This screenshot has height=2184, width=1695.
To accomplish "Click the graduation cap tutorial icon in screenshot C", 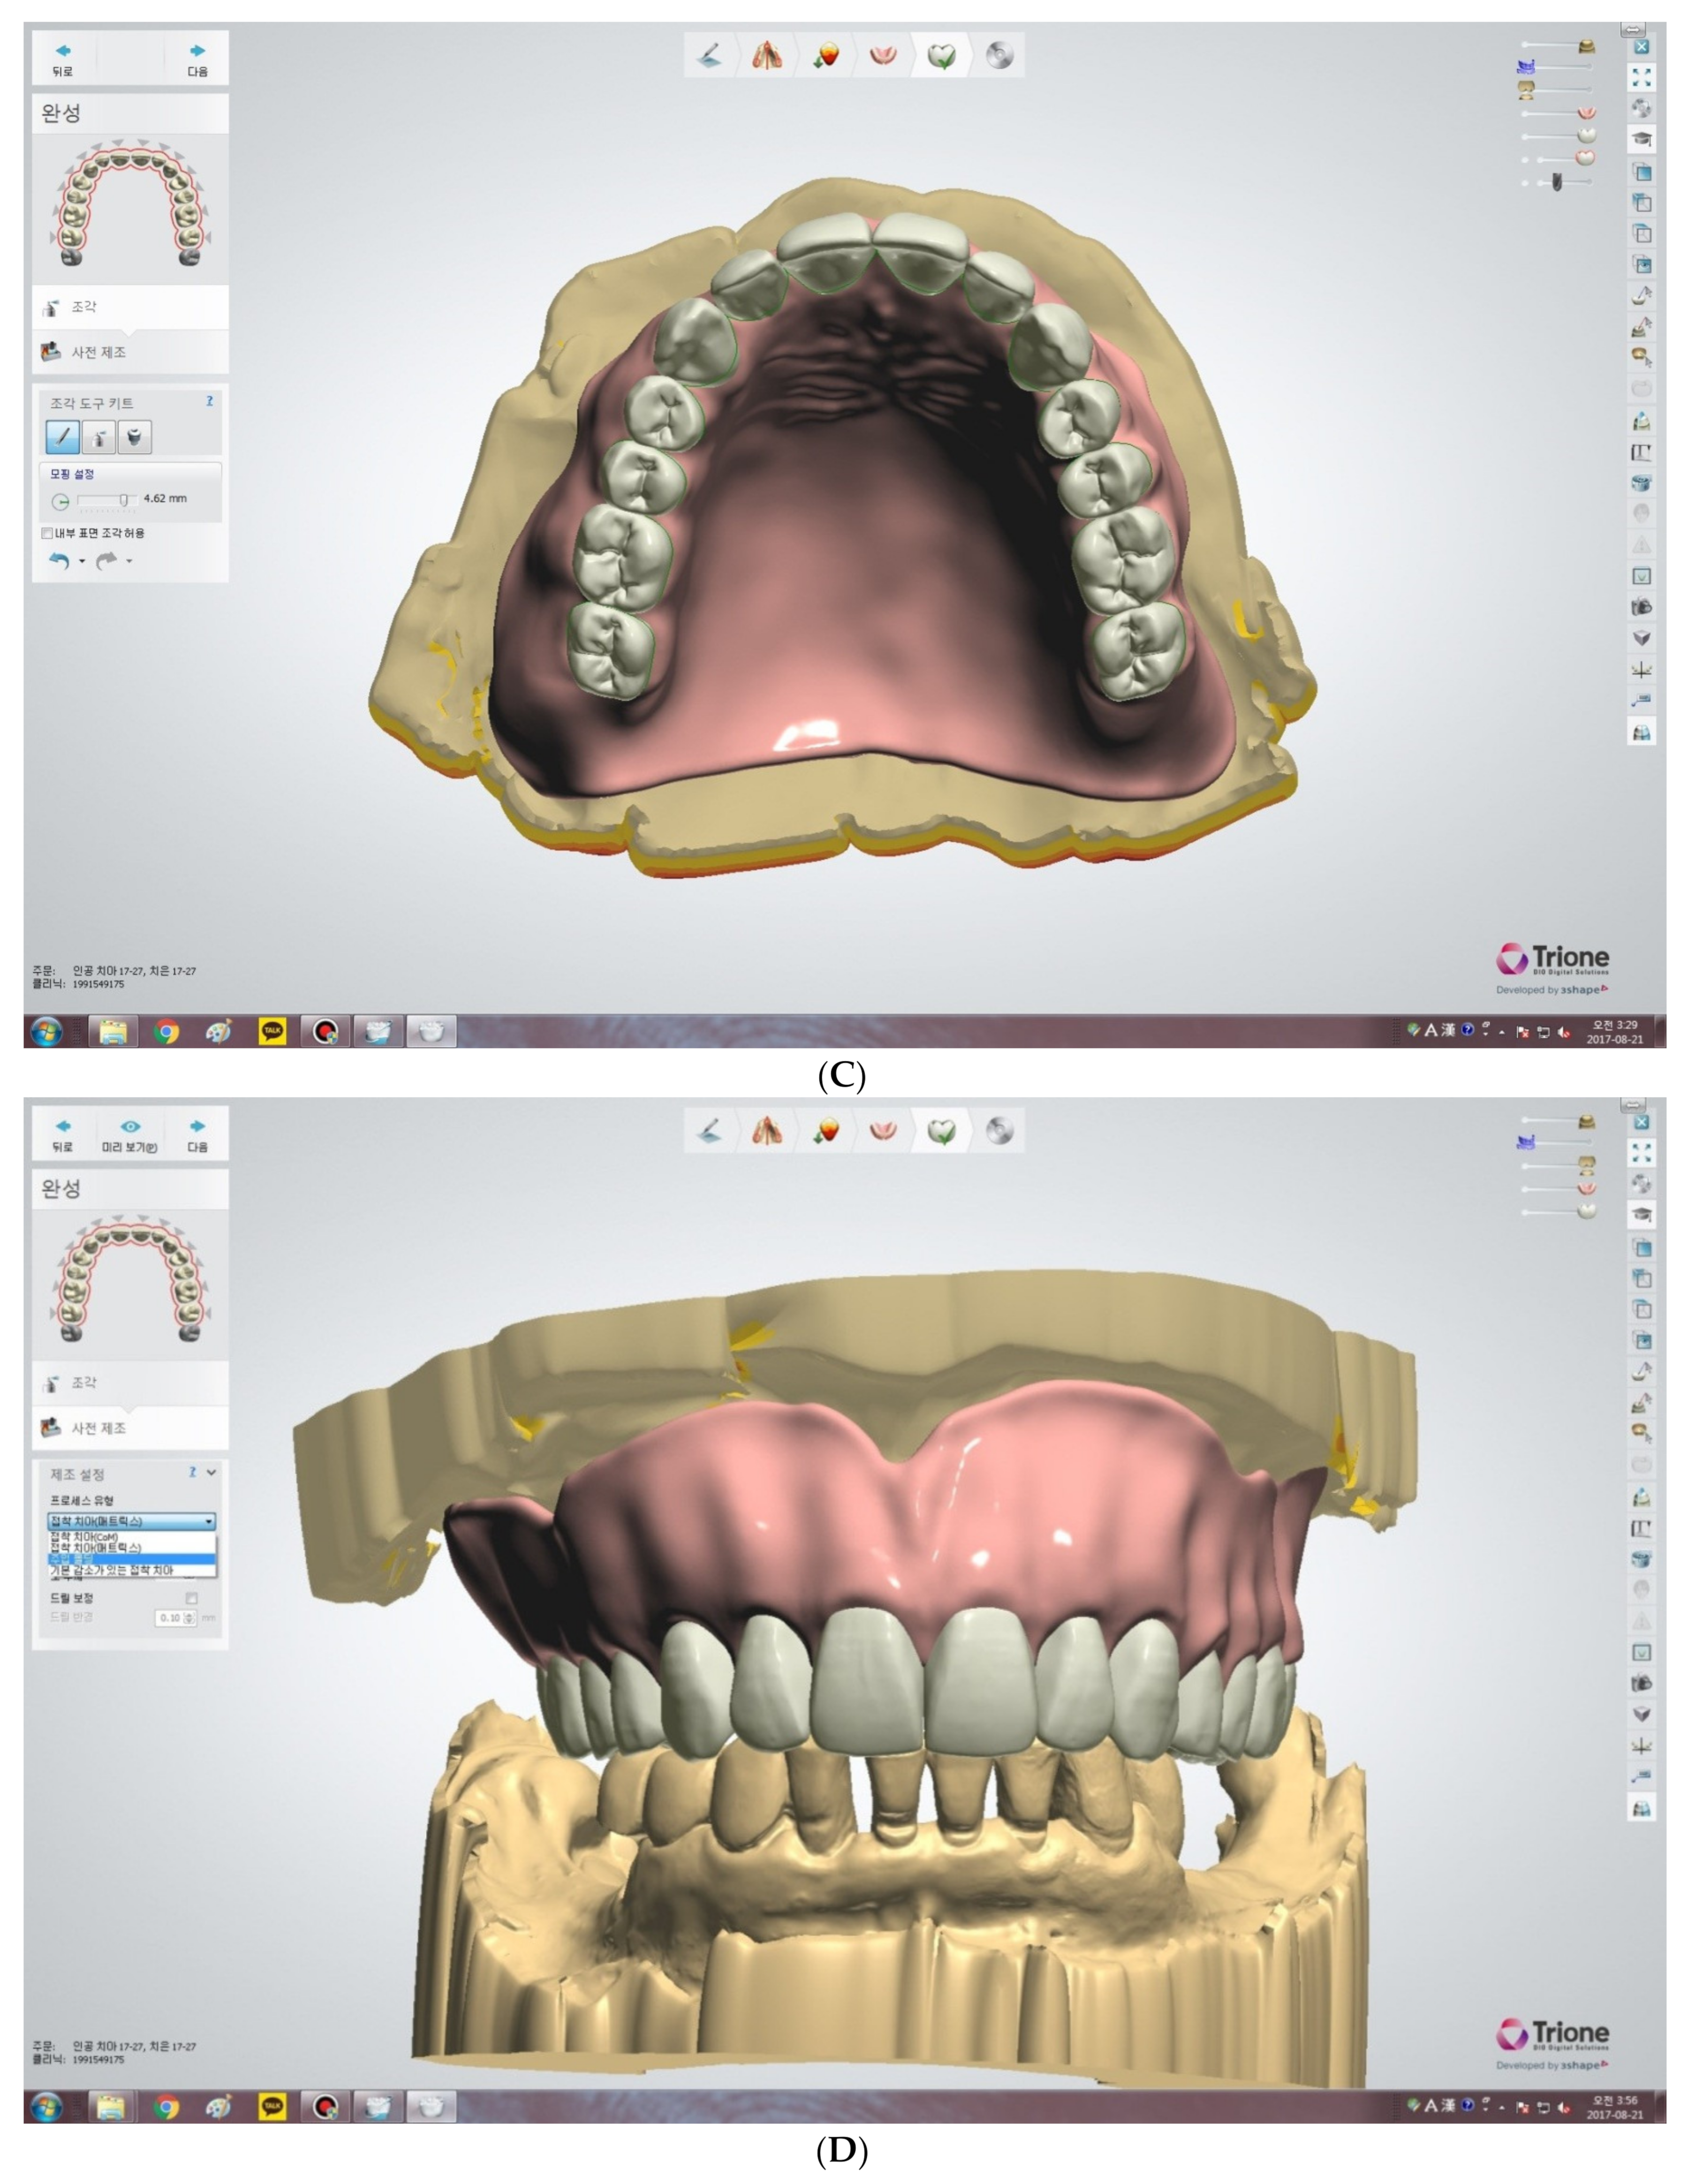I will click(x=1641, y=139).
